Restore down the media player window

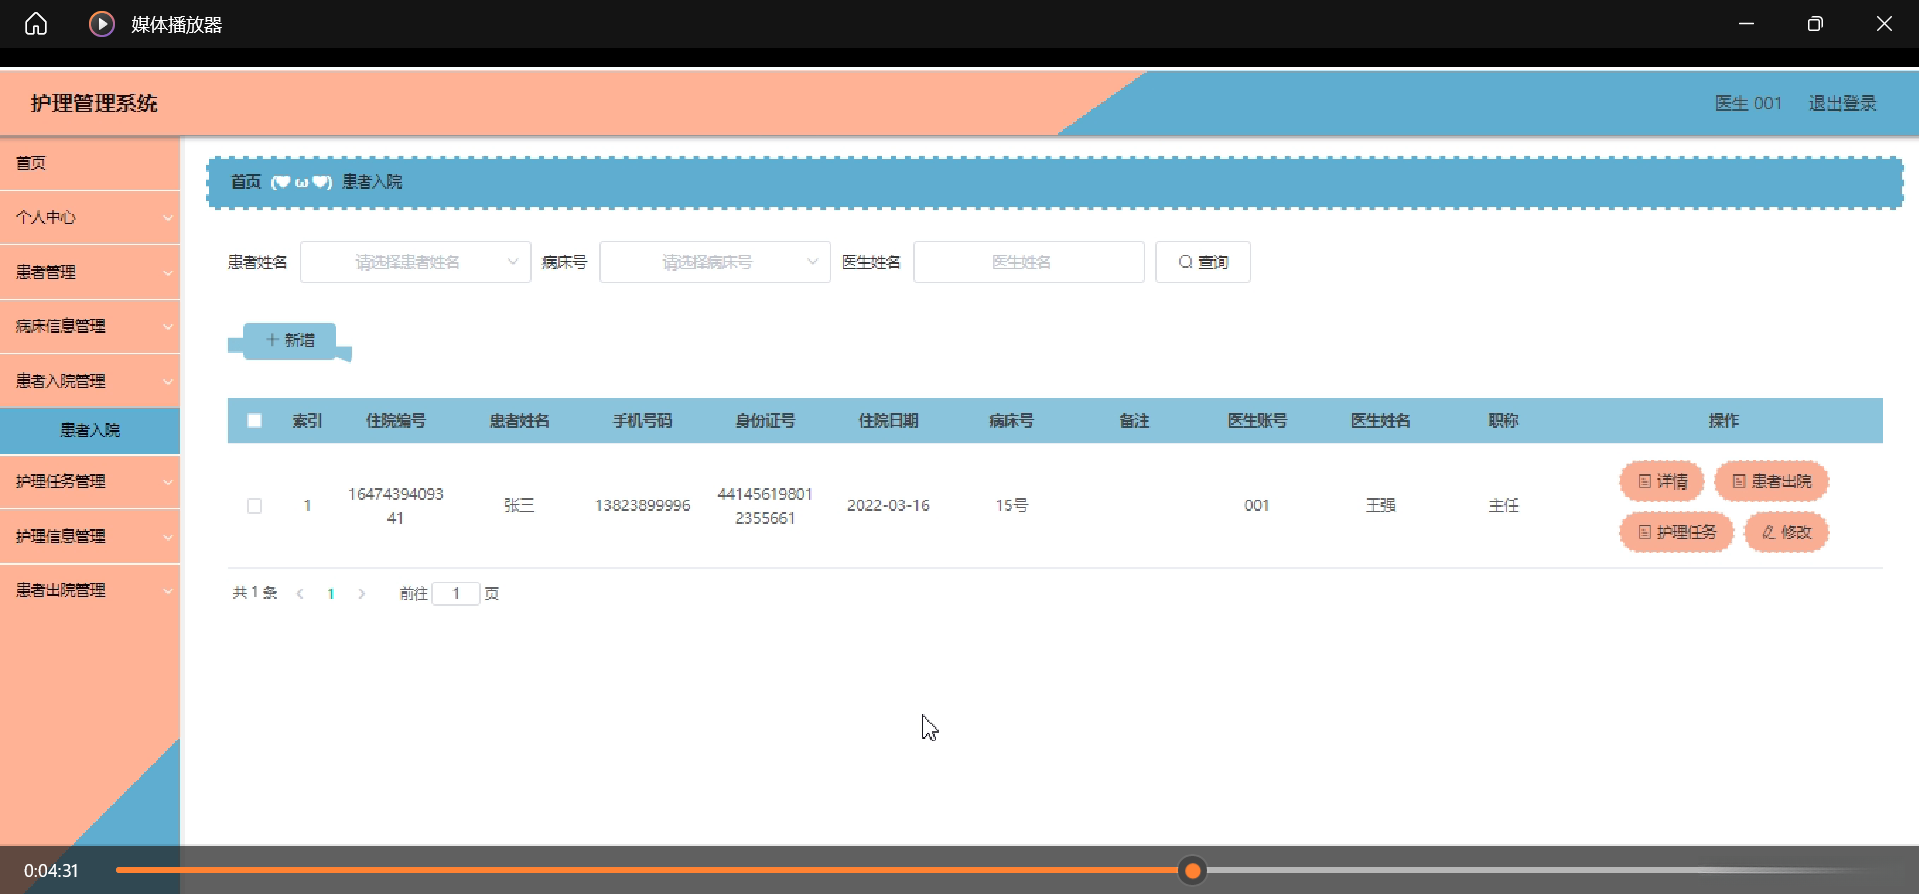[x=1815, y=24]
